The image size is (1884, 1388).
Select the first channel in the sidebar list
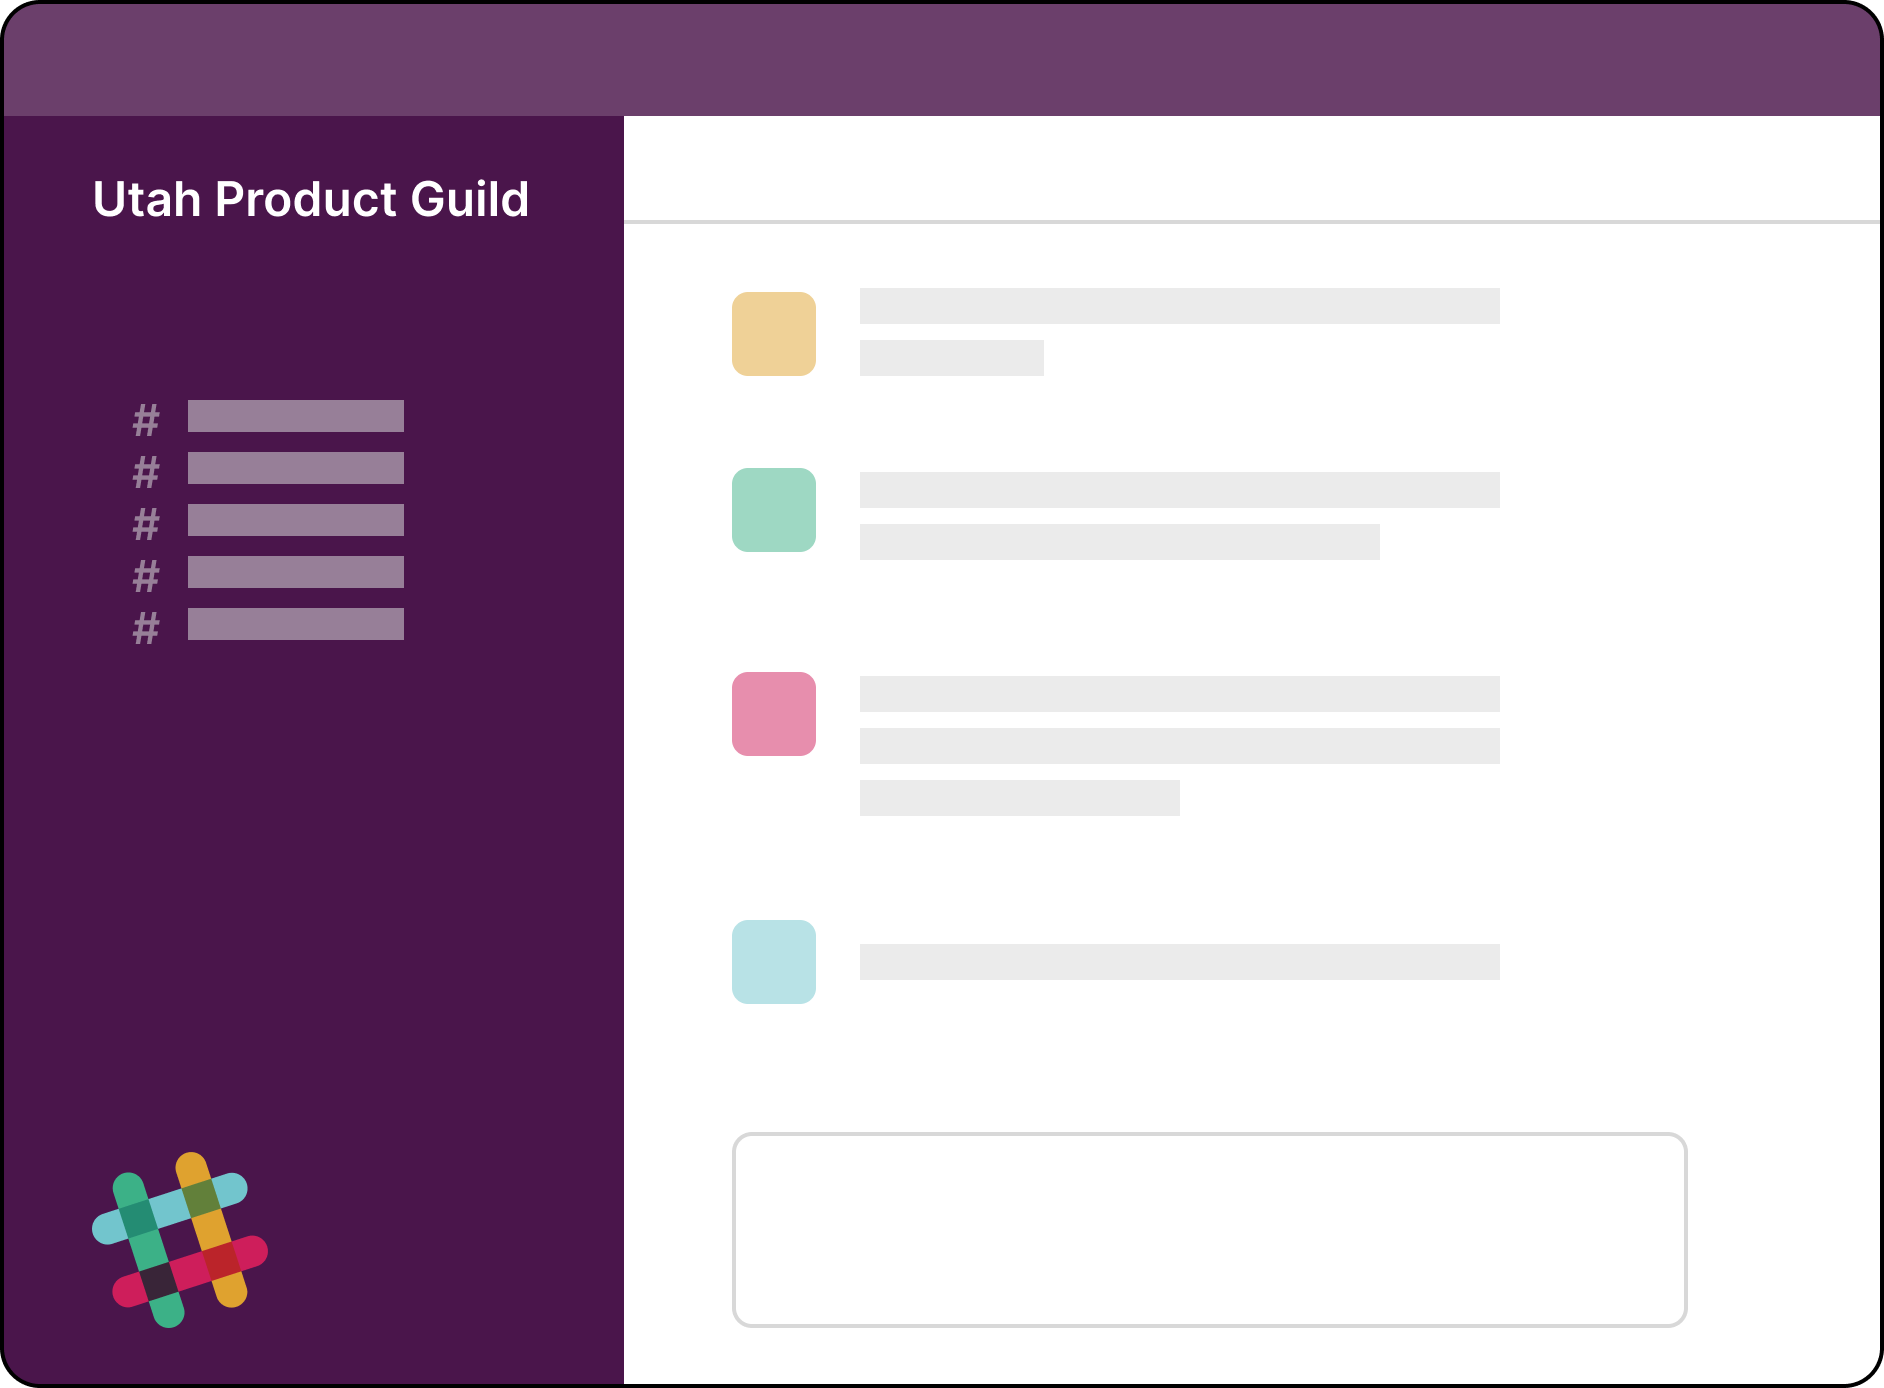(x=296, y=416)
